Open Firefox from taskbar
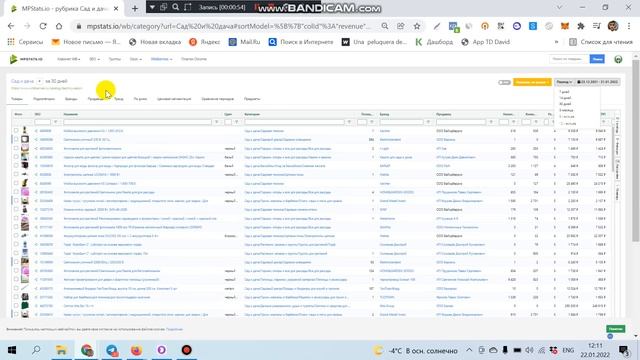The height and width of the screenshot is (360, 640). click(136, 350)
